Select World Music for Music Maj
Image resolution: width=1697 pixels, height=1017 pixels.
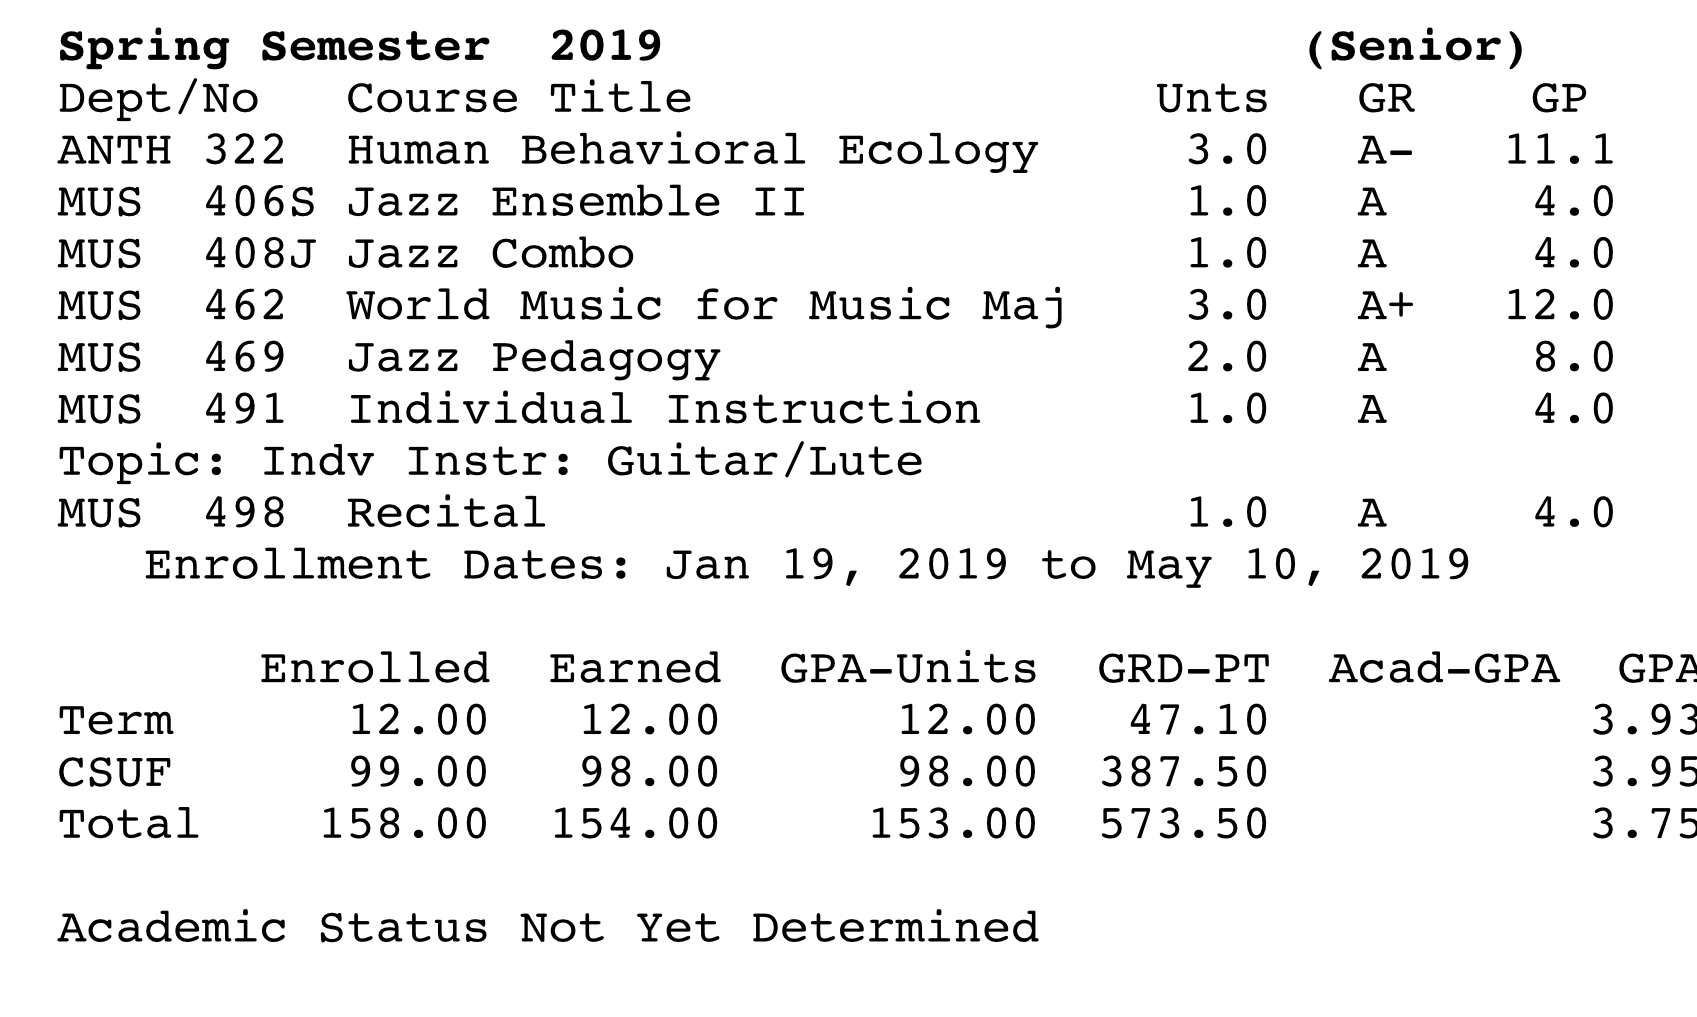tap(706, 307)
